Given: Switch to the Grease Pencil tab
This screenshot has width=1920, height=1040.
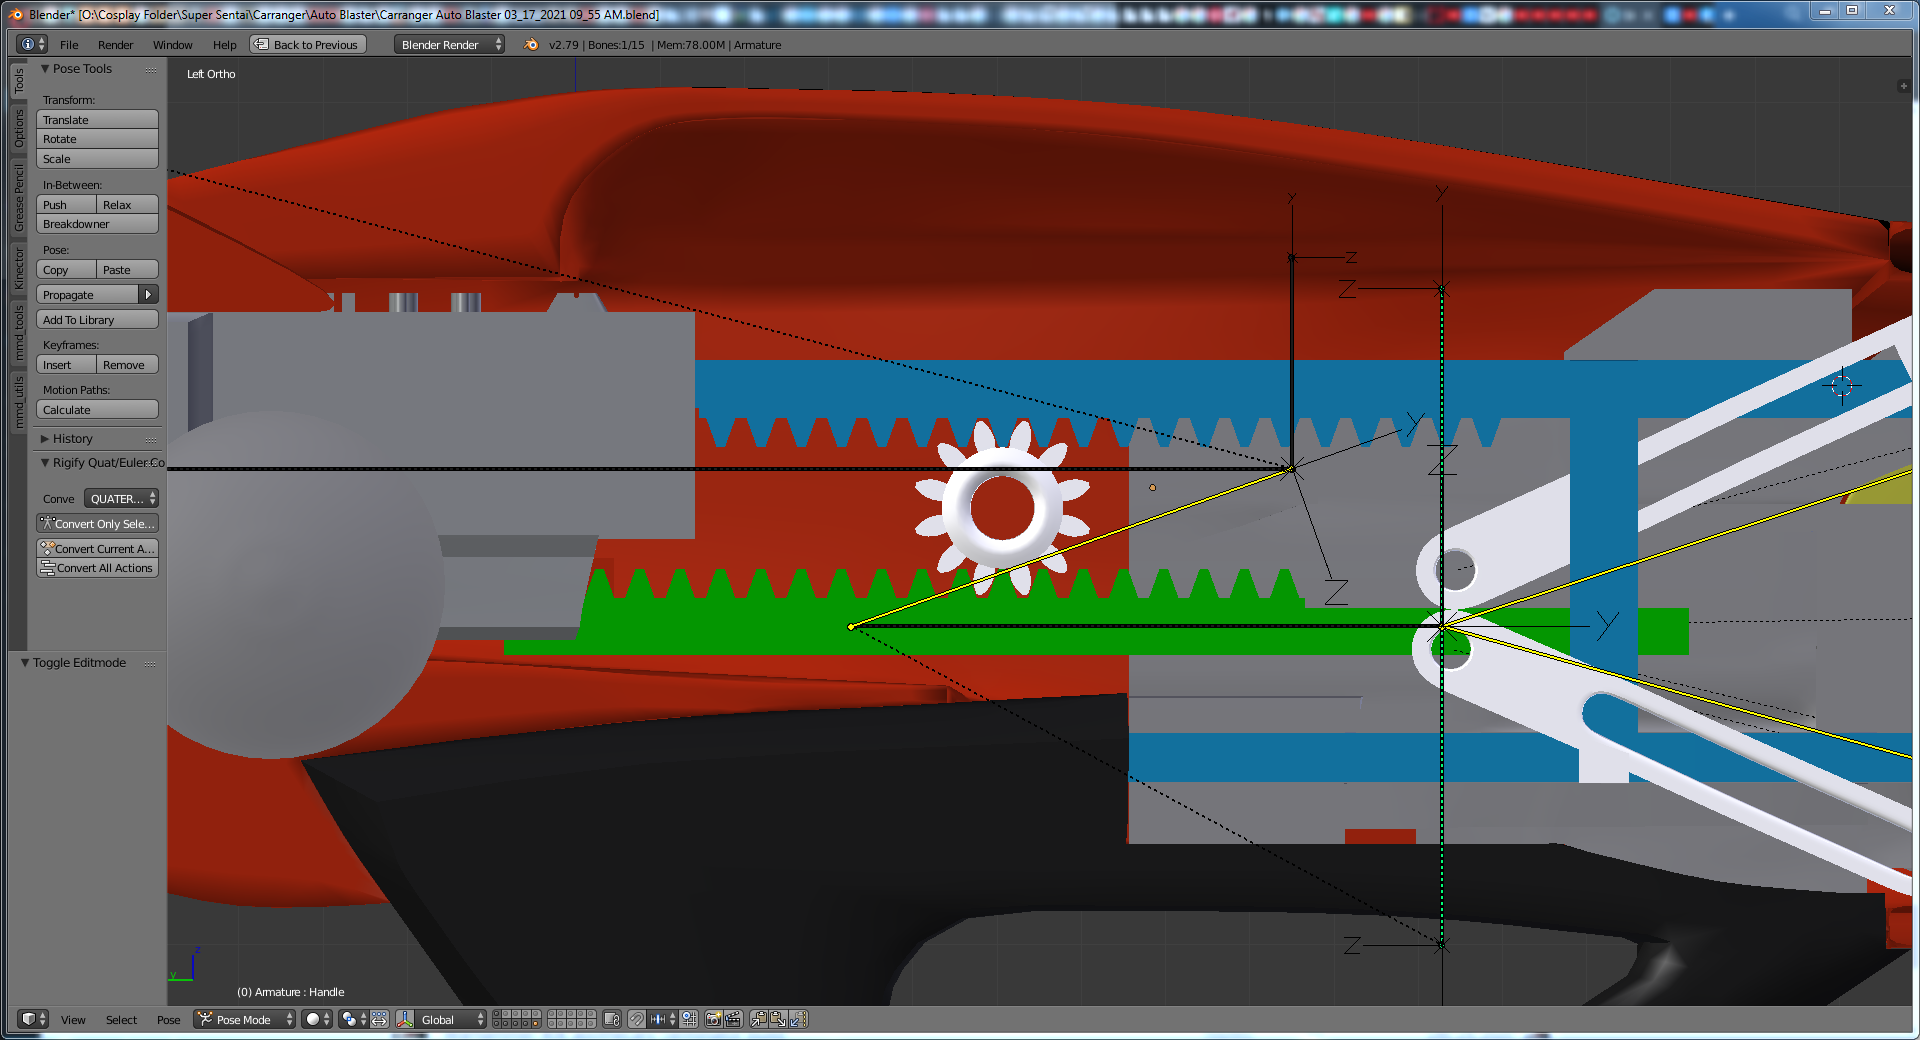Looking at the screenshot, I should (19, 197).
